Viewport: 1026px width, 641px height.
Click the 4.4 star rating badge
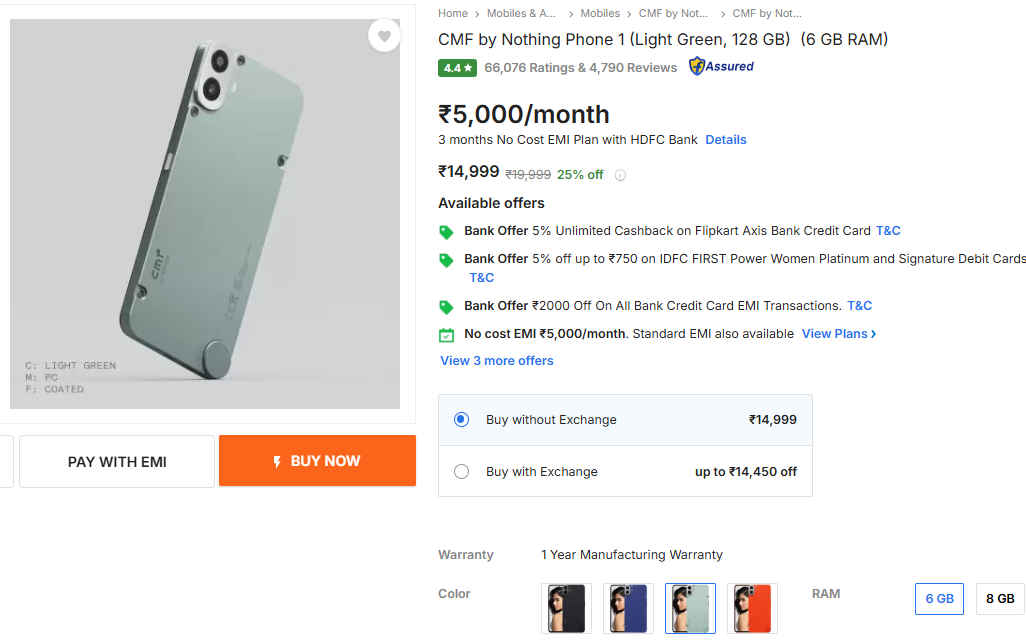point(457,68)
